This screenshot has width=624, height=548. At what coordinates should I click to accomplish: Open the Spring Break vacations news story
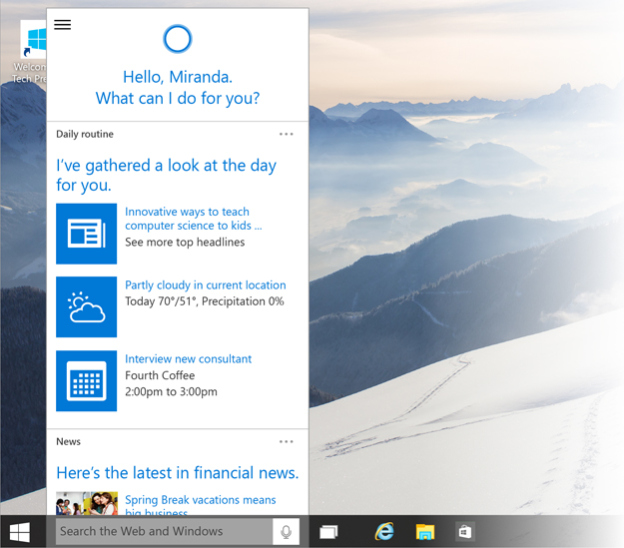pos(200,500)
